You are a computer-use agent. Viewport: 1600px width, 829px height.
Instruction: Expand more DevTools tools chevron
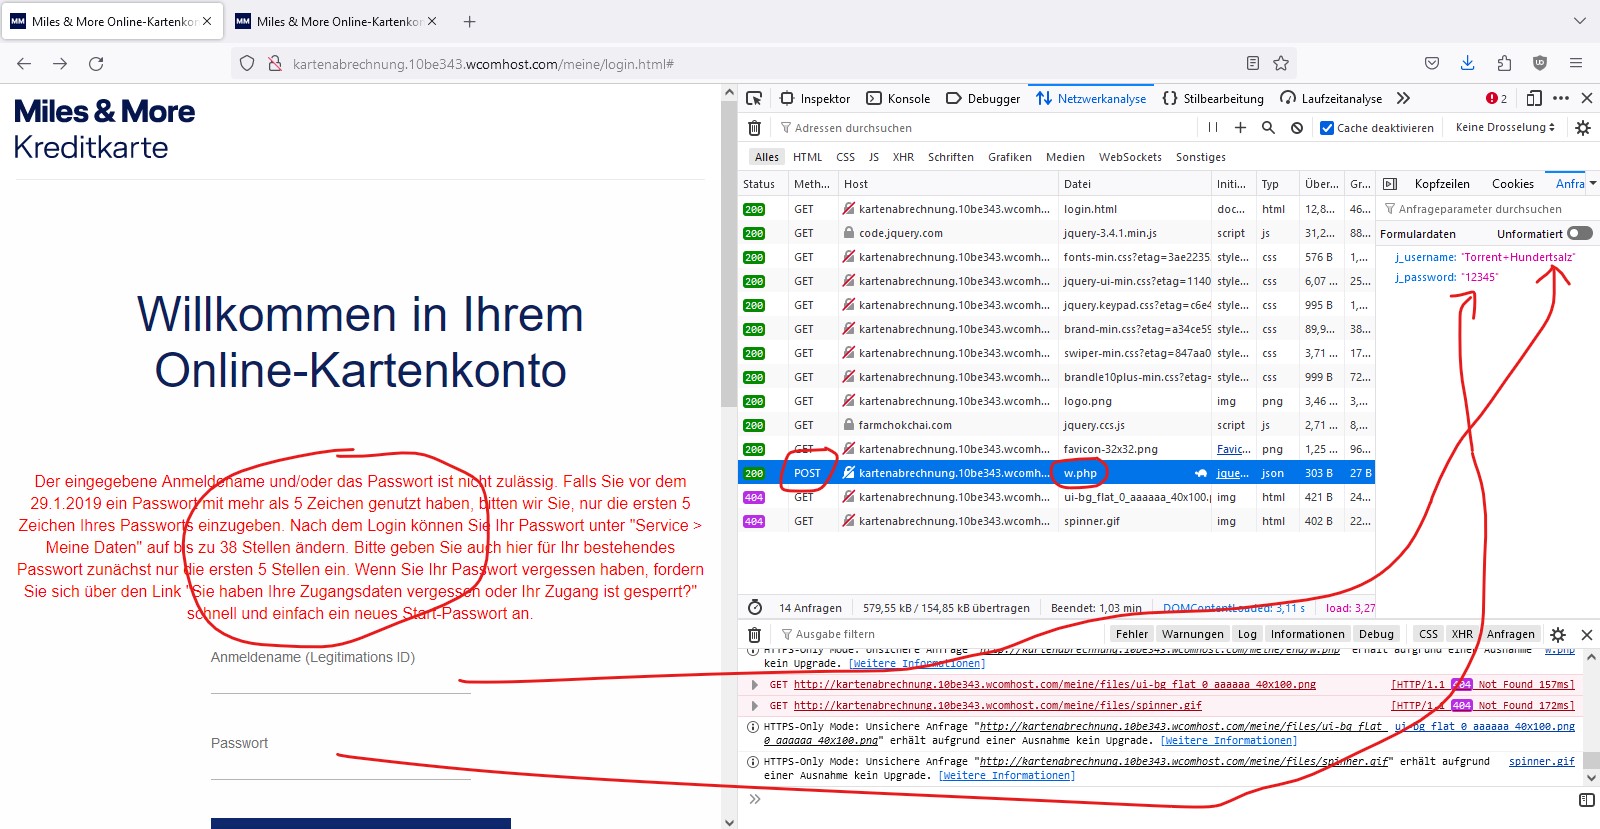pyautogui.click(x=1403, y=98)
